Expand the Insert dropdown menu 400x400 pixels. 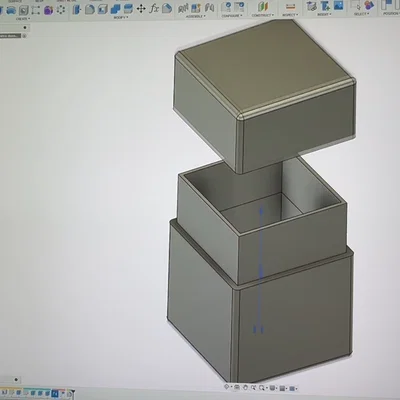click(324, 14)
